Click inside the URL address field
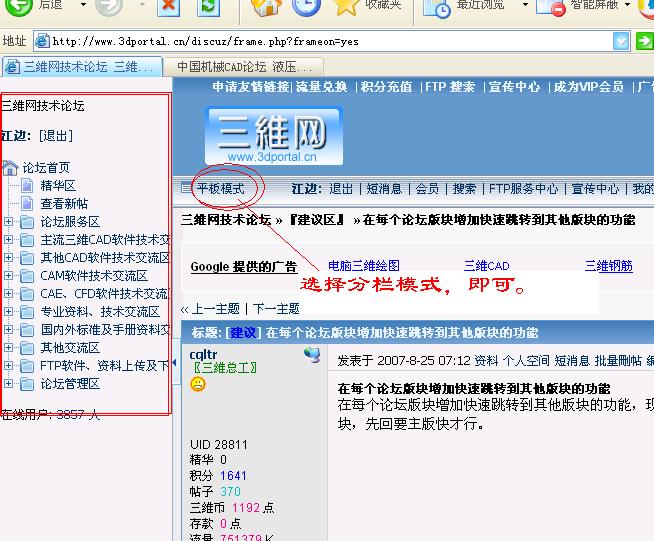The width and height of the screenshot is (654, 541). (x=332, y=41)
